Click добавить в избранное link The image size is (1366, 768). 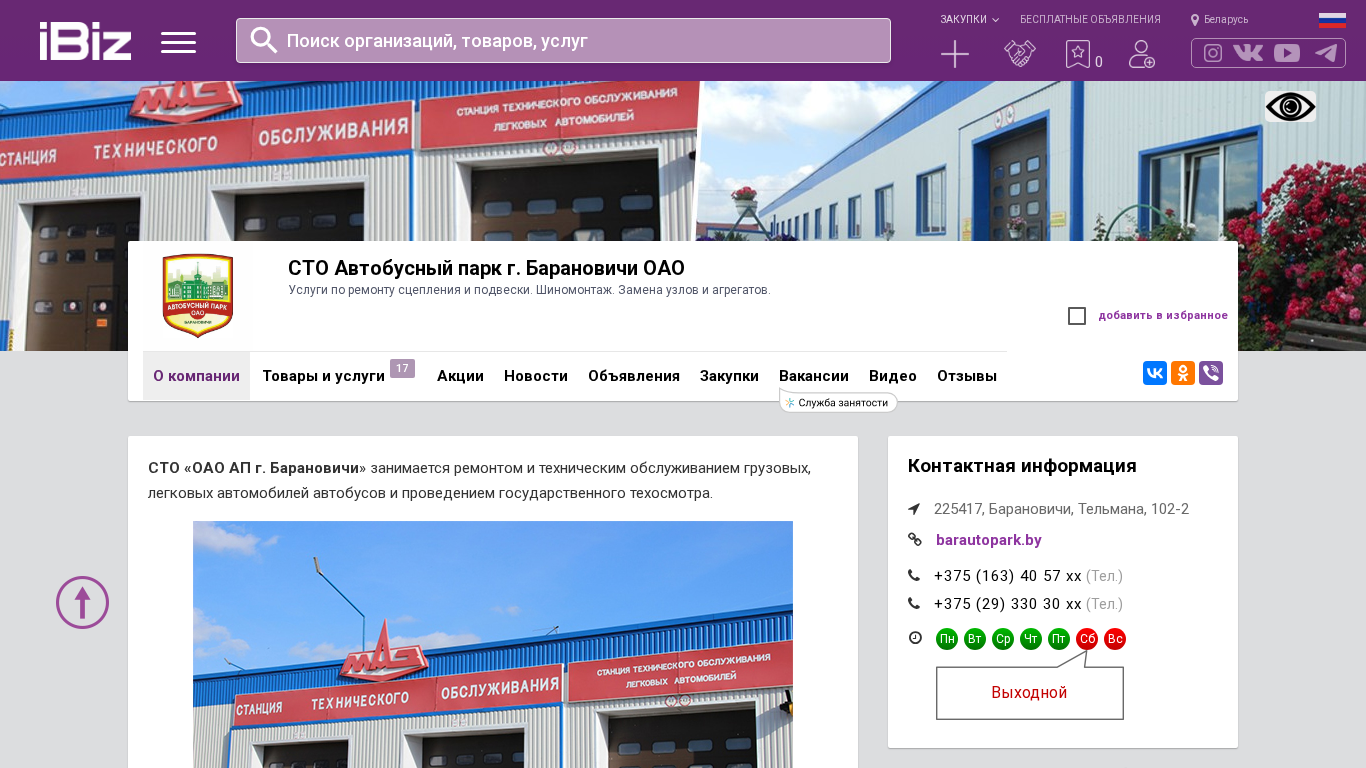coord(1163,316)
